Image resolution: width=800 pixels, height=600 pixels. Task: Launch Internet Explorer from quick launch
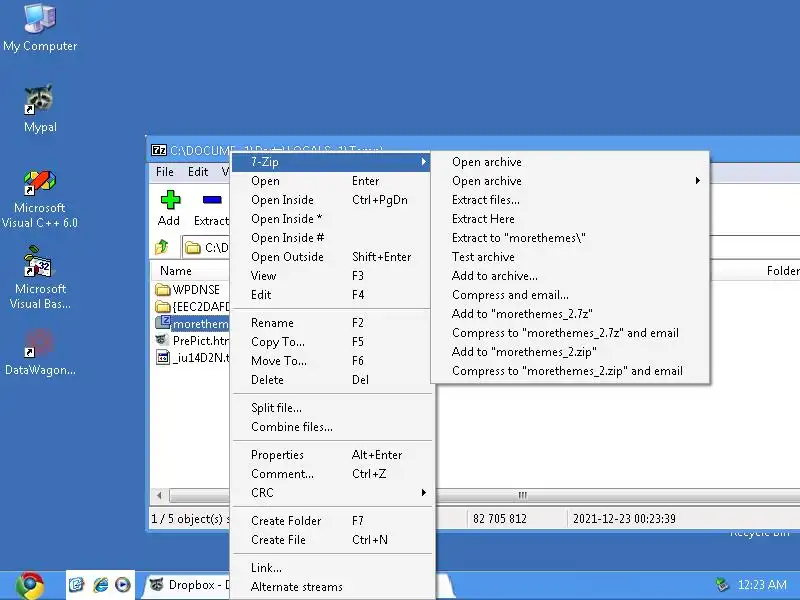coord(101,584)
